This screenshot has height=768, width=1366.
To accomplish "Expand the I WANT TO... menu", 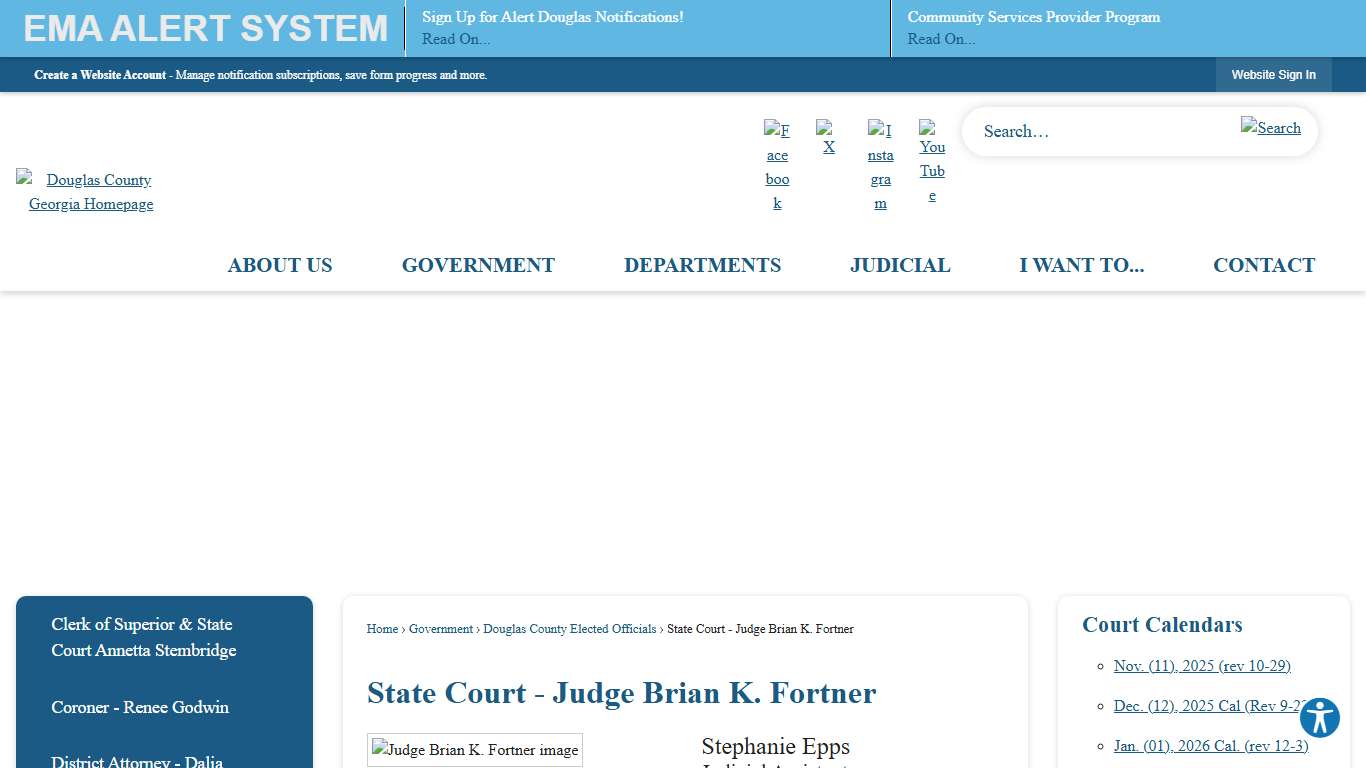I will point(1081,265).
